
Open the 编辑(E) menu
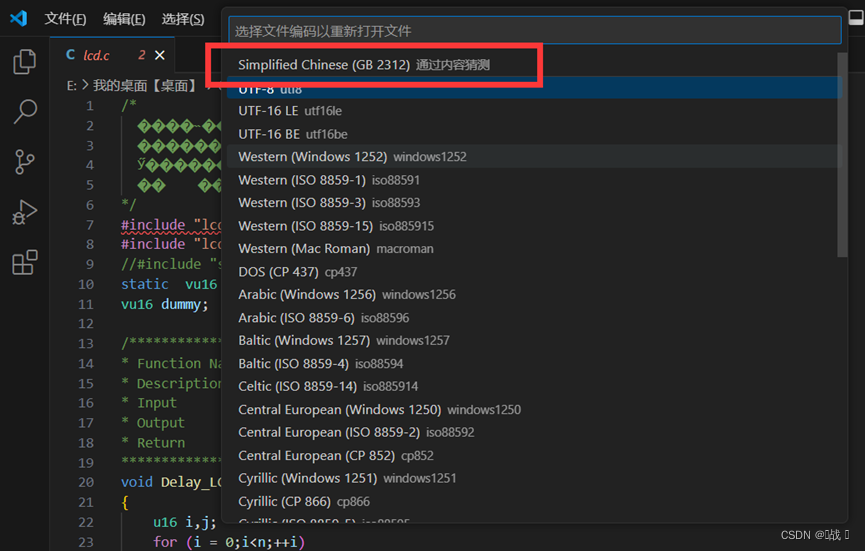click(124, 19)
